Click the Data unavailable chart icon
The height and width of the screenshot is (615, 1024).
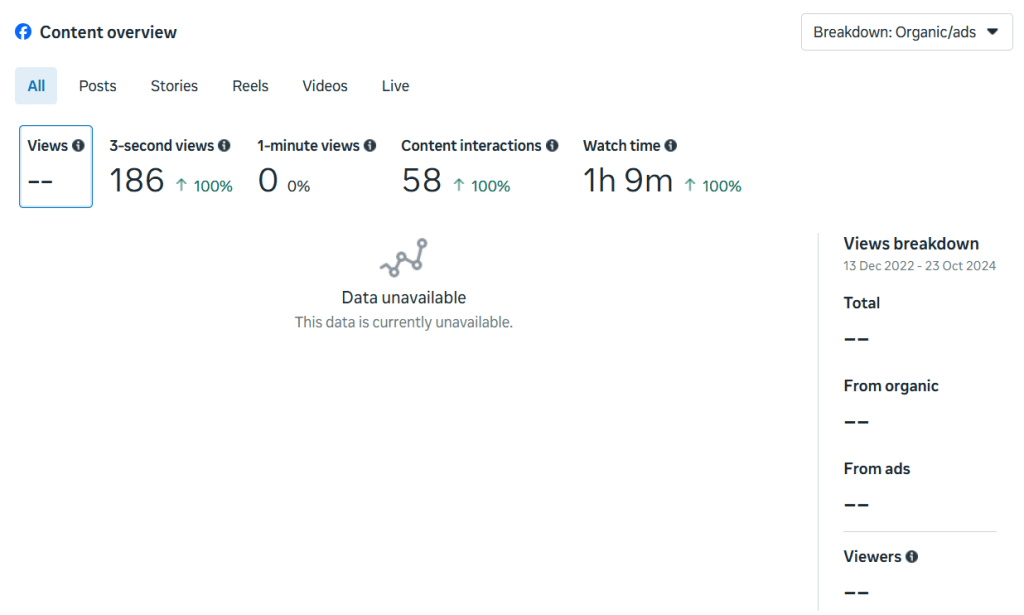404,258
